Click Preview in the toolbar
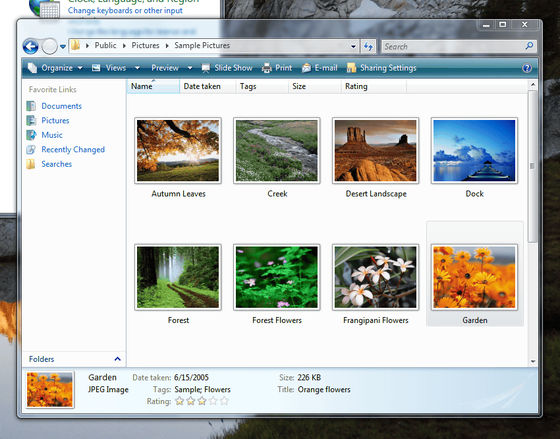This screenshot has height=439, width=560. coord(165,68)
